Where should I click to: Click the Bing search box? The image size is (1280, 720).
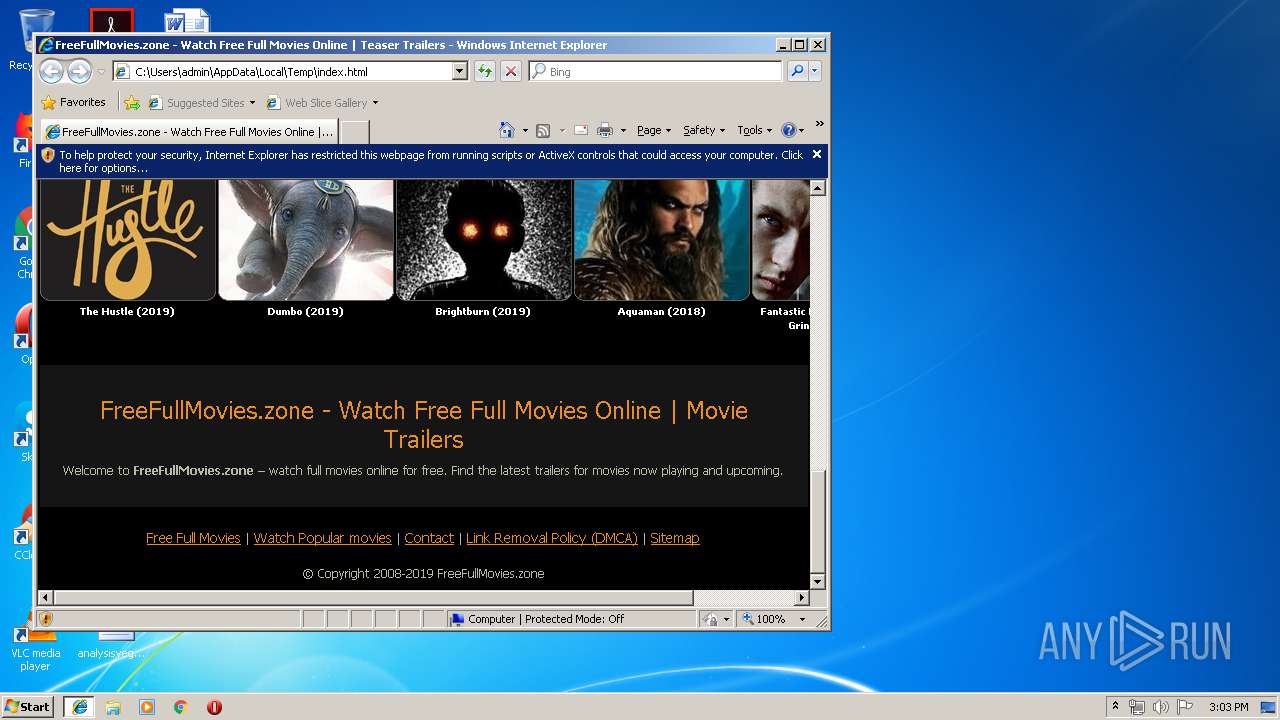click(x=655, y=72)
